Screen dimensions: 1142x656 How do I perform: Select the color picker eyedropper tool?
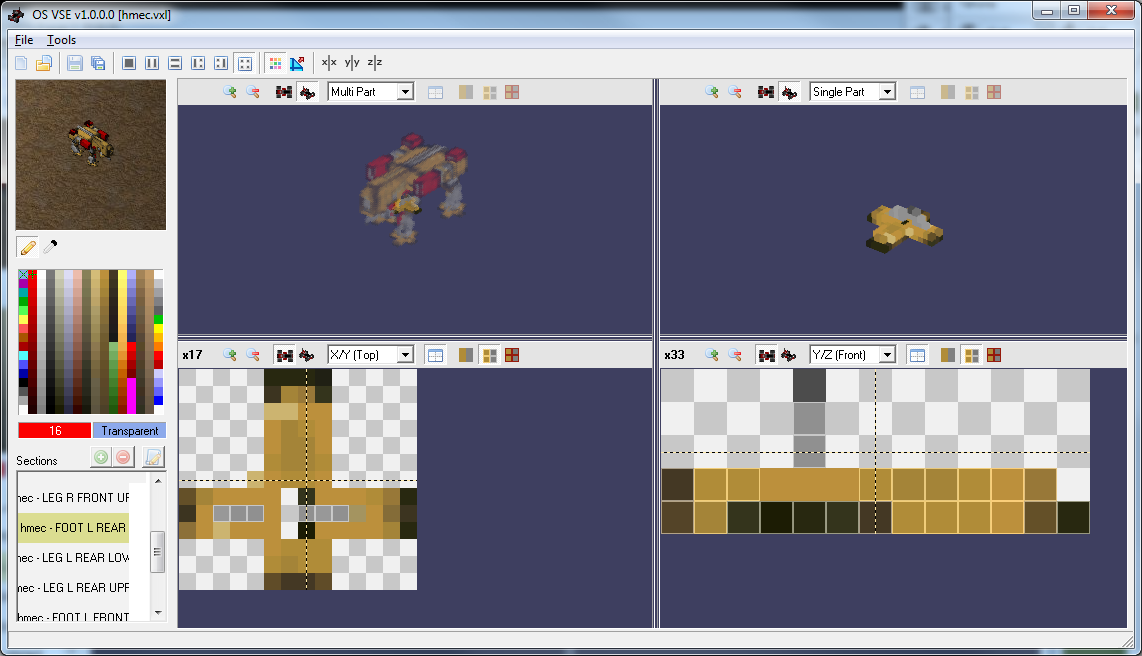tap(49, 246)
